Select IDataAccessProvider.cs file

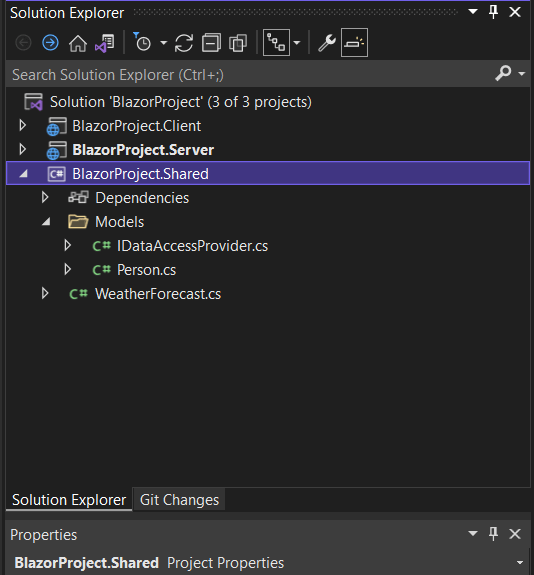point(192,246)
